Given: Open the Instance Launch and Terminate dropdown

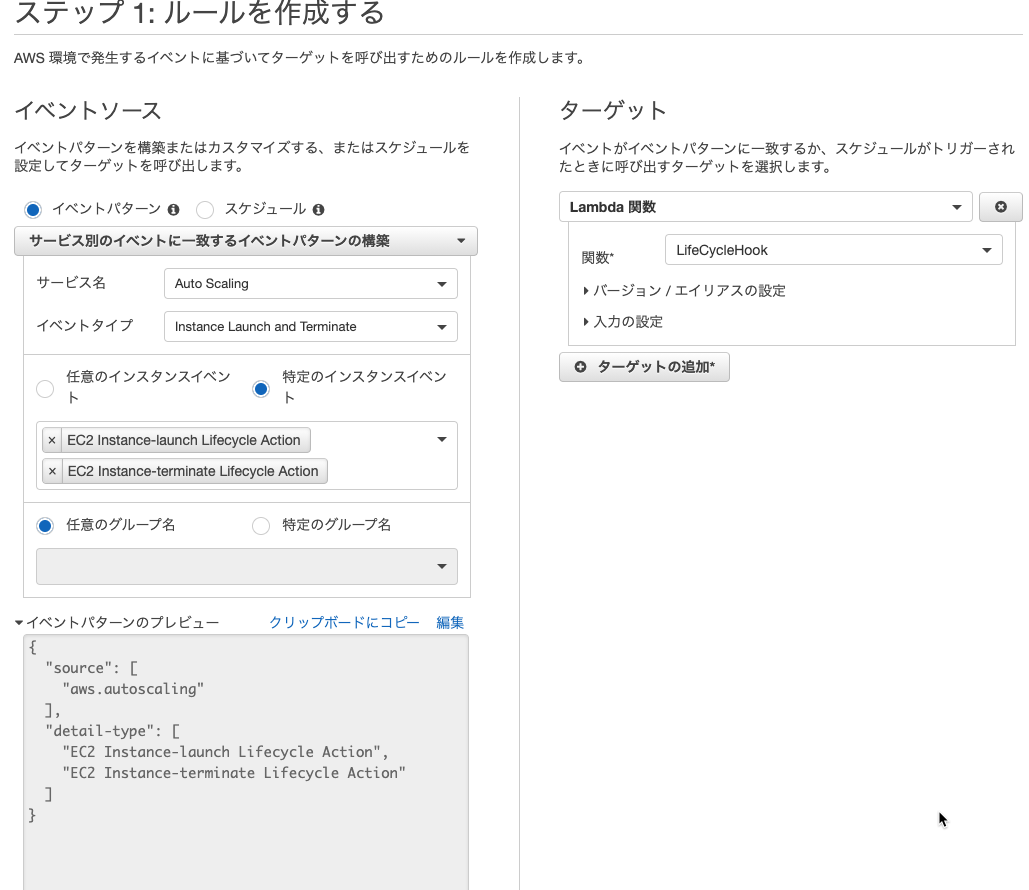Looking at the screenshot, I should tap(310, 326).
